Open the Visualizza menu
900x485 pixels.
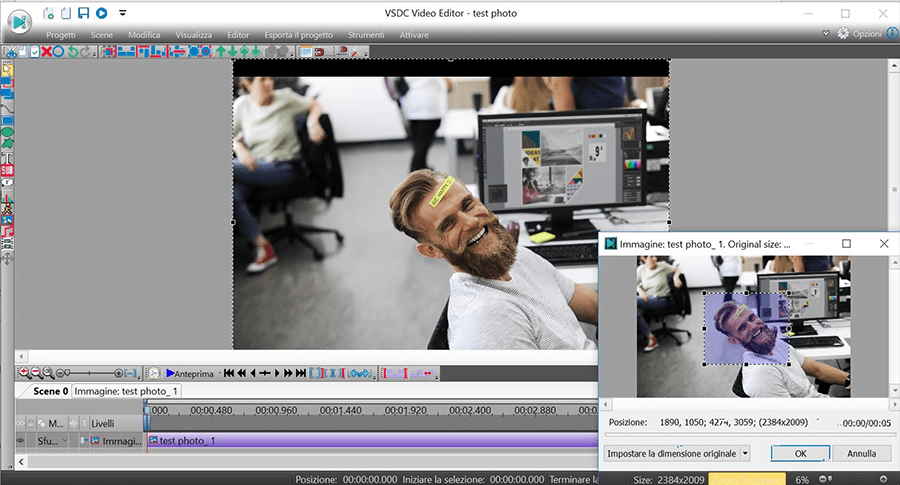click(193, 35)
